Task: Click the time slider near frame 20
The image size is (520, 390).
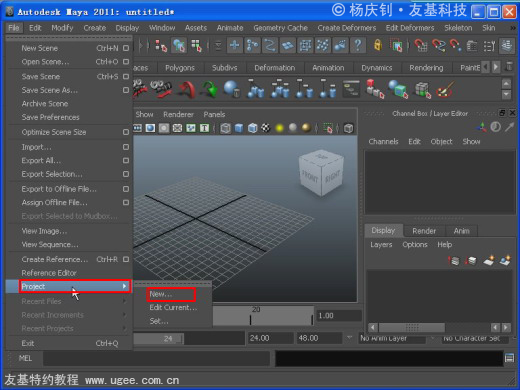Action: tap(255, 316)
